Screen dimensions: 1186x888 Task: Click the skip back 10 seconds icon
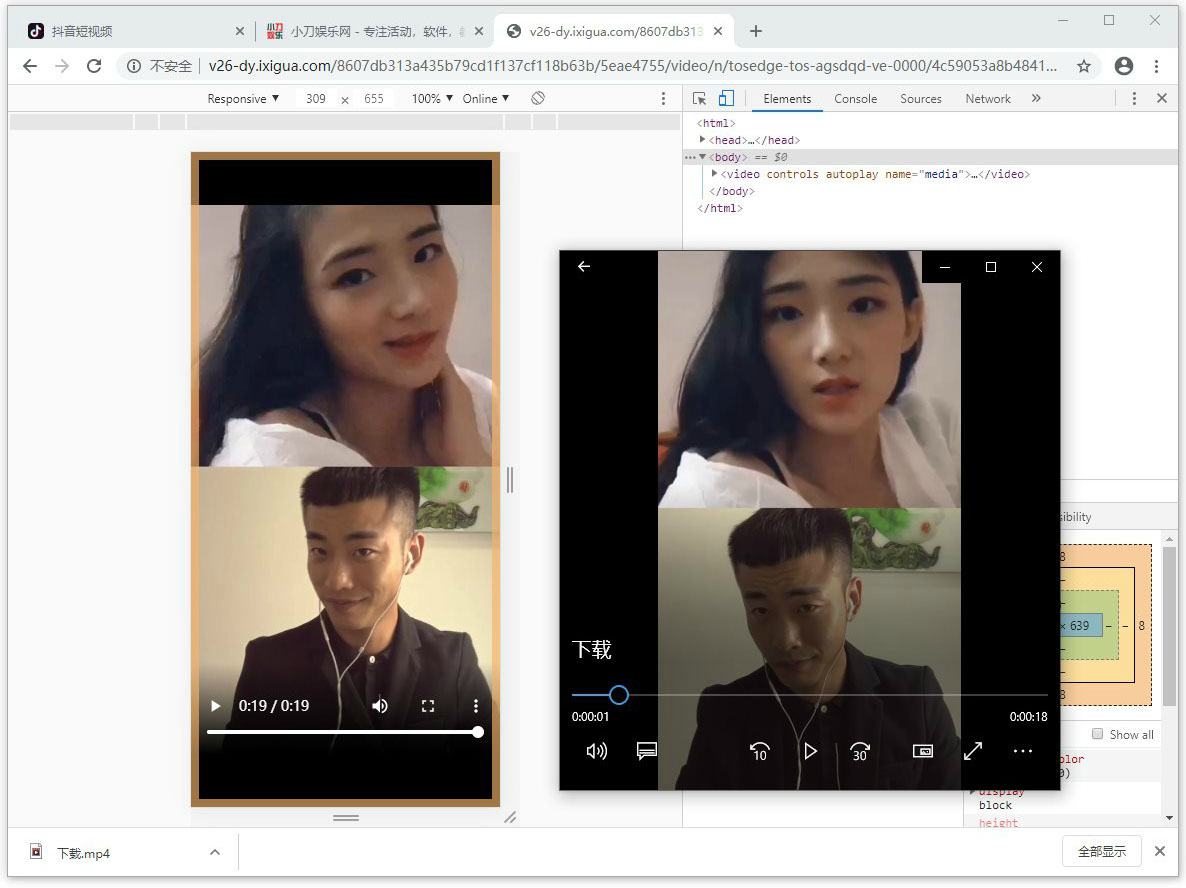coord(759,751)
